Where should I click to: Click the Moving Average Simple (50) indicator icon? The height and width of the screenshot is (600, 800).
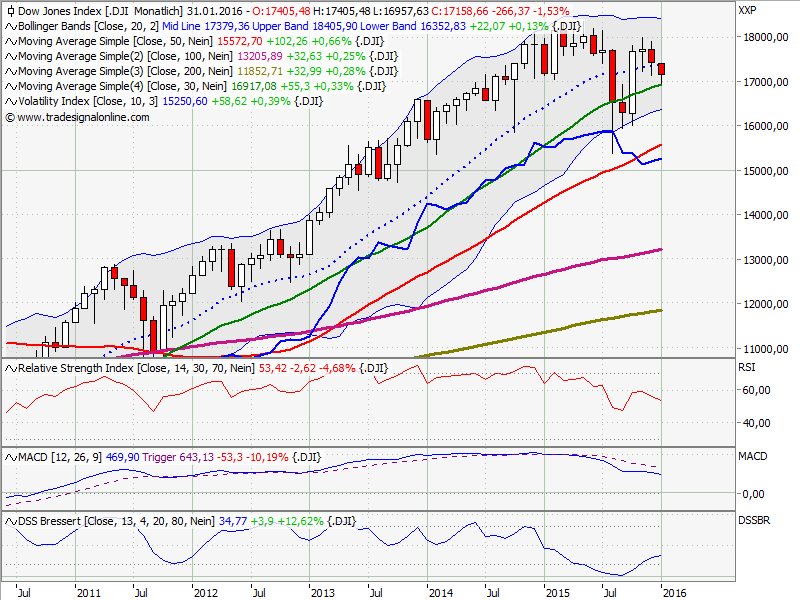[x=11, y=42]
